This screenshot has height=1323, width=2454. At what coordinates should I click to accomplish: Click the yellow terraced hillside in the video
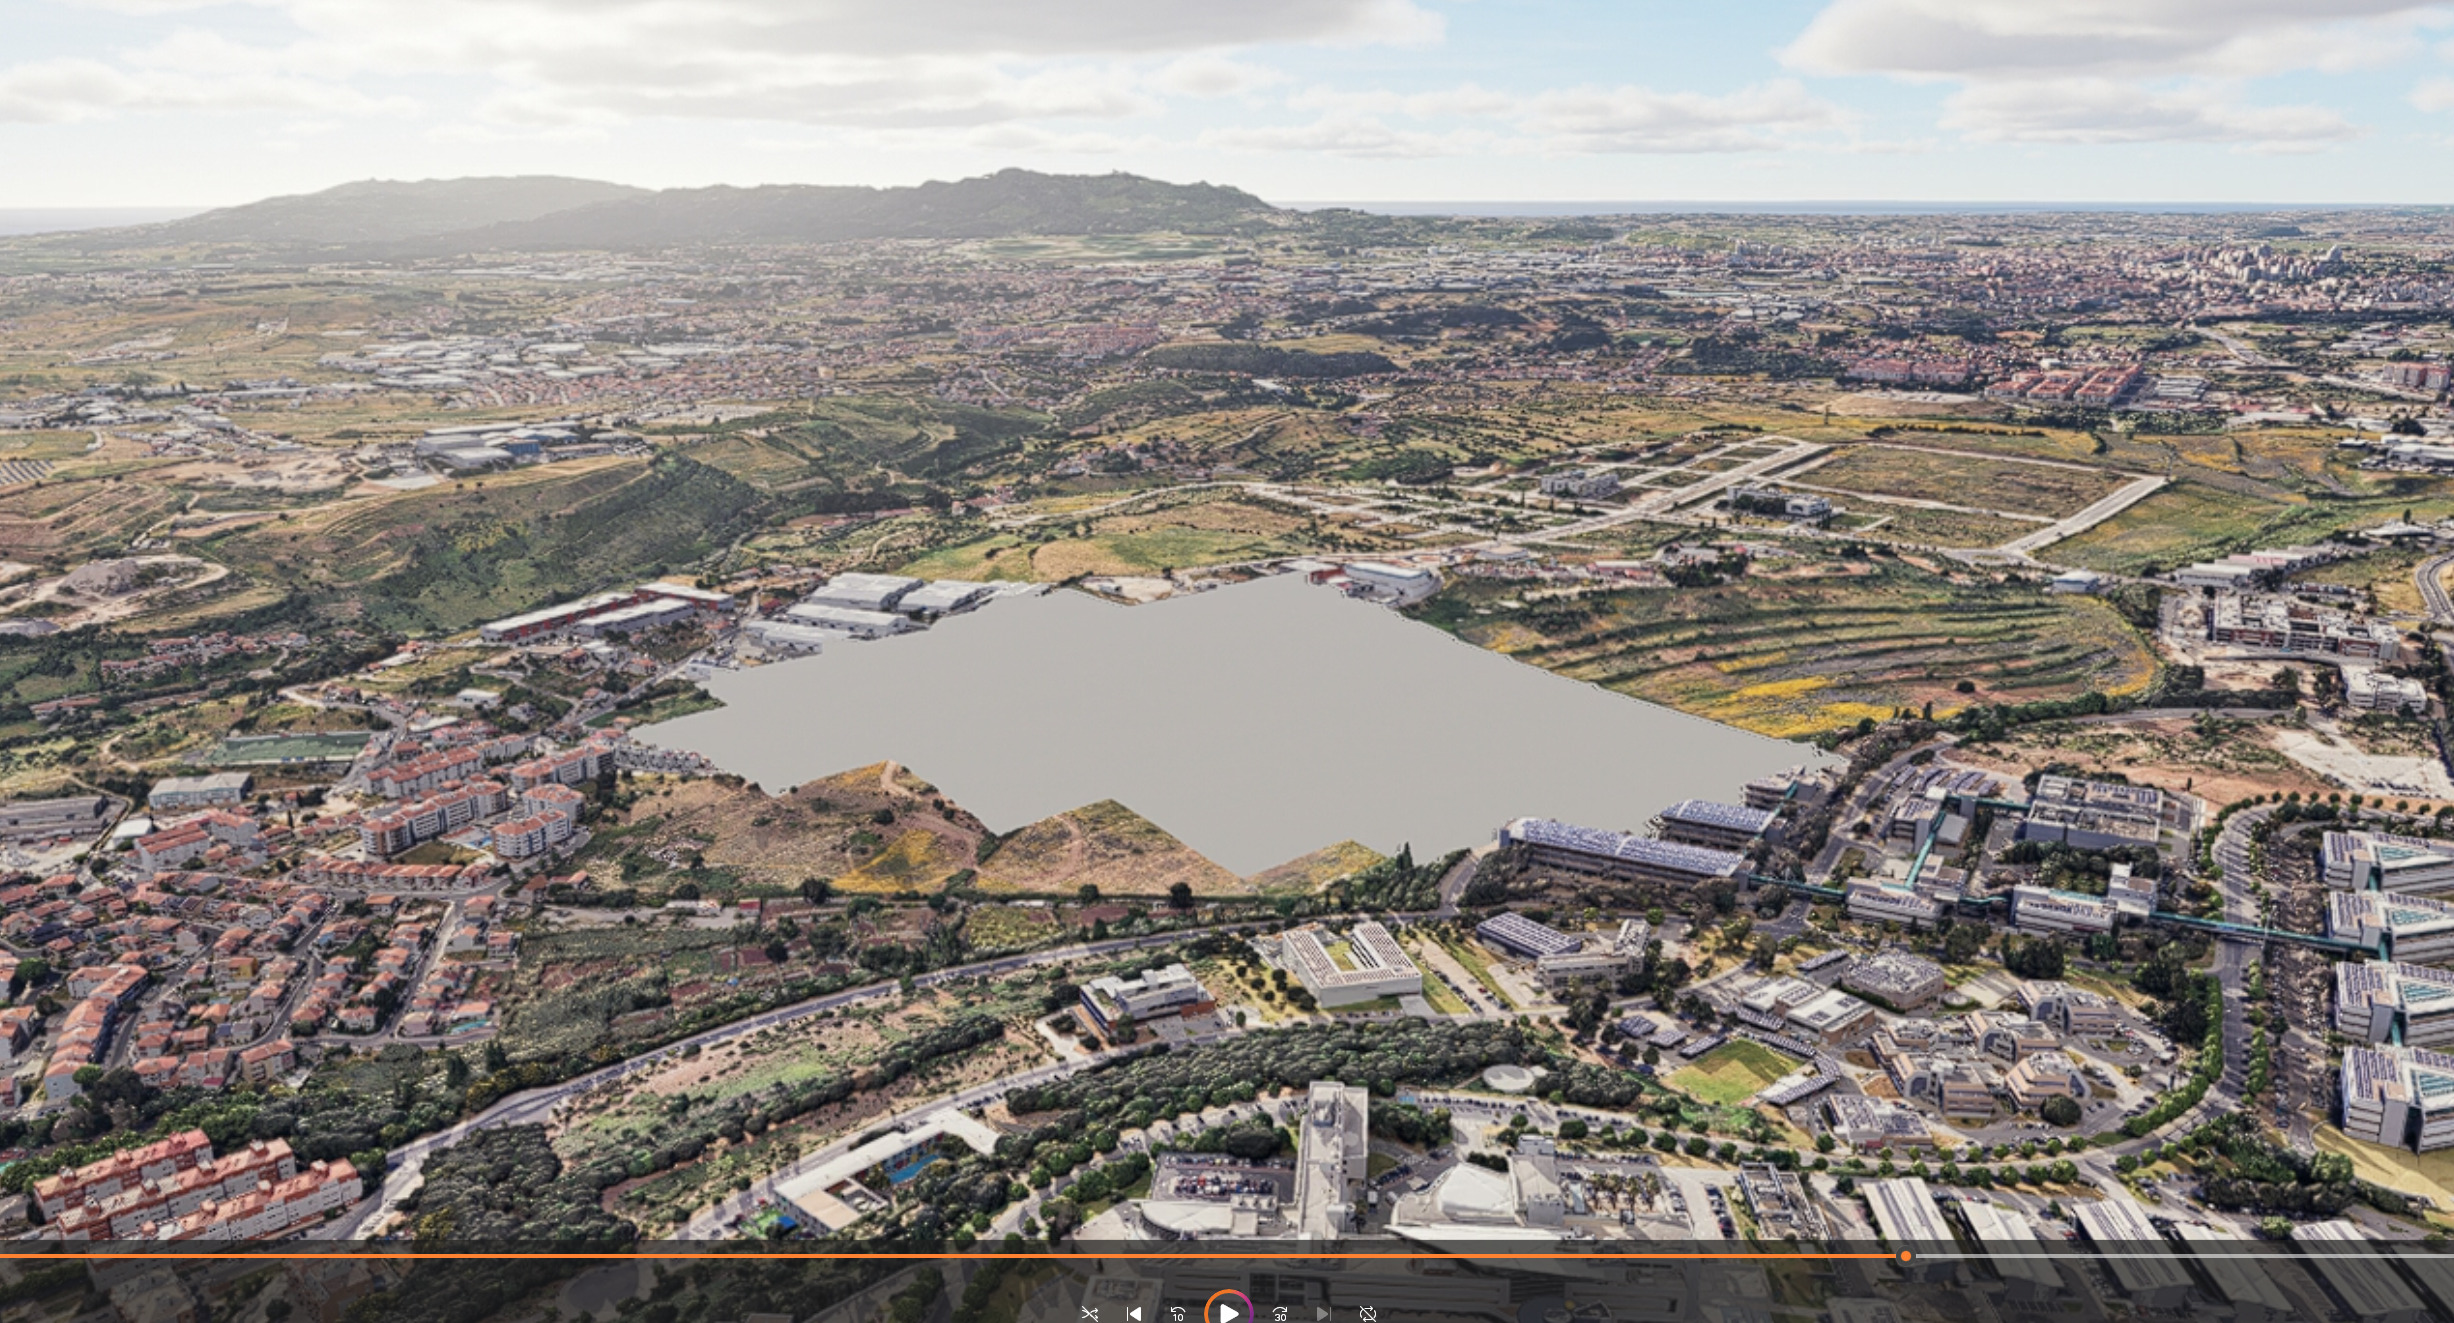coord(1800,650)
